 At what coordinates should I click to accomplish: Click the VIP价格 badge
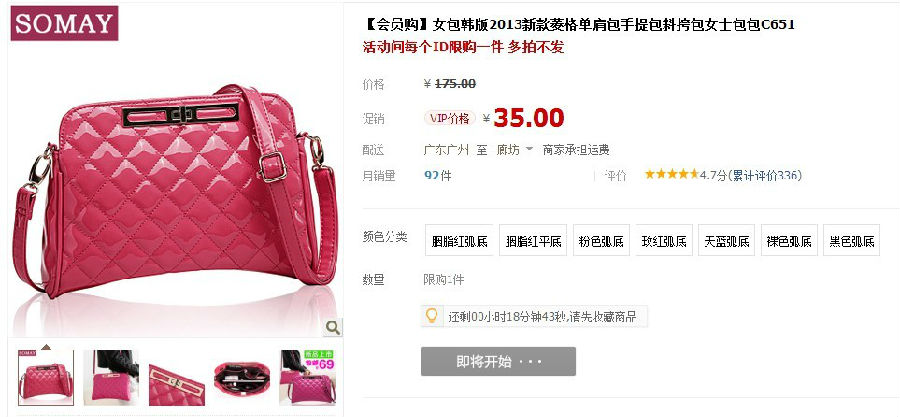pyautogui.click(x=450, y=118)
